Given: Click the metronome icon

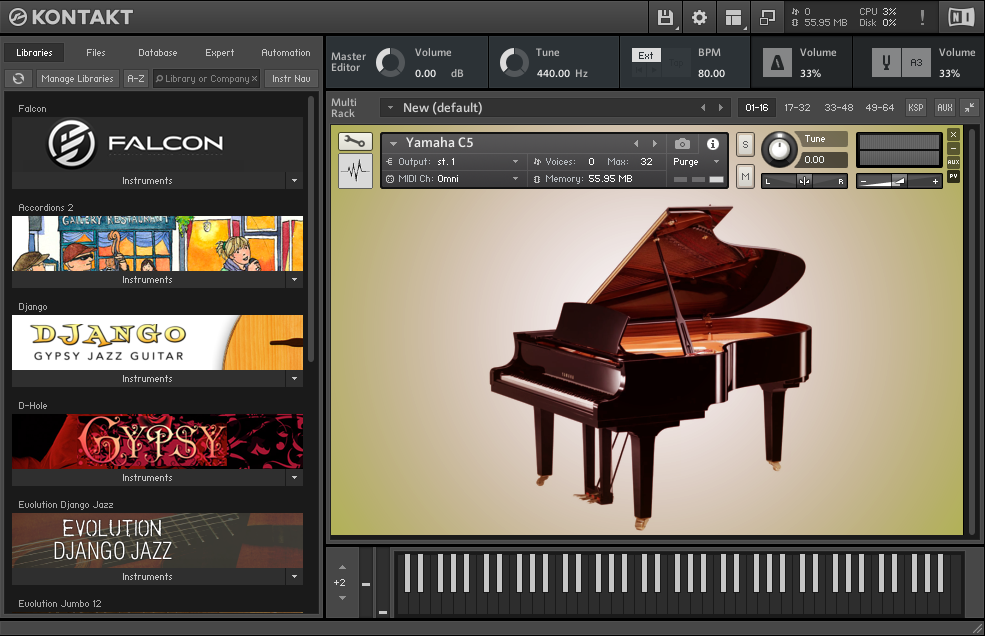Looking at the screenshot, I should [x=777, y=63].
